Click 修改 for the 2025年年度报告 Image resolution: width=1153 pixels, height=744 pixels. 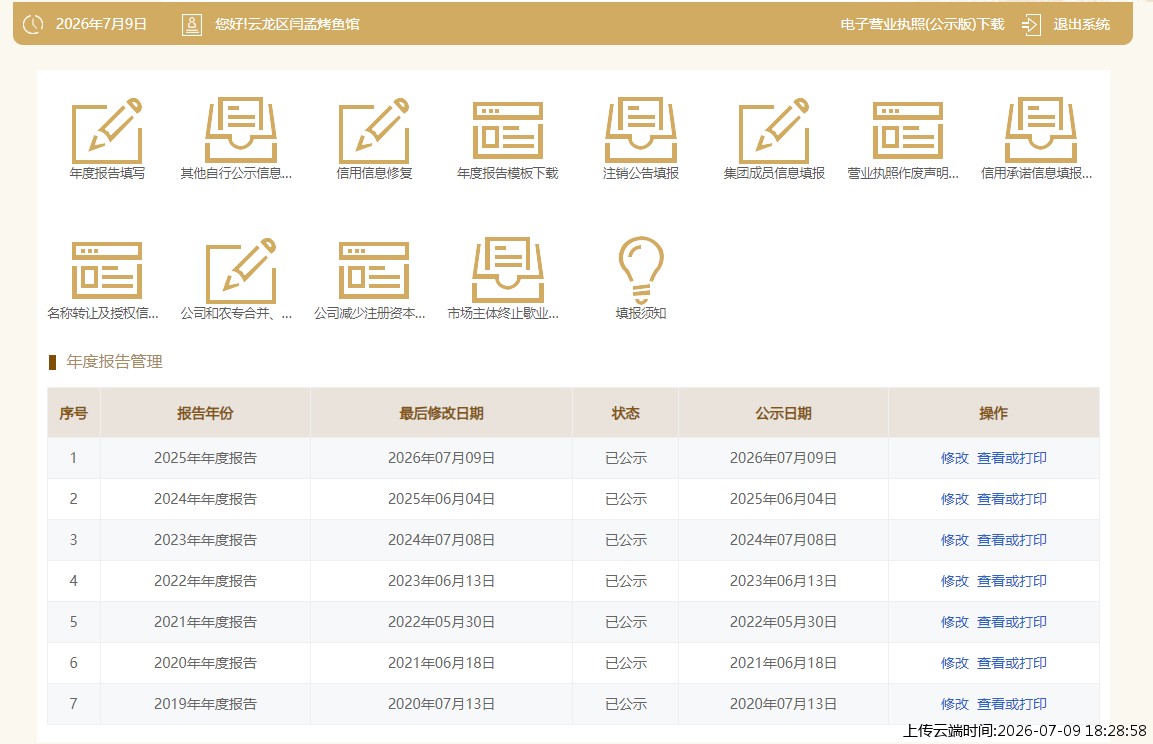[954, 458]
